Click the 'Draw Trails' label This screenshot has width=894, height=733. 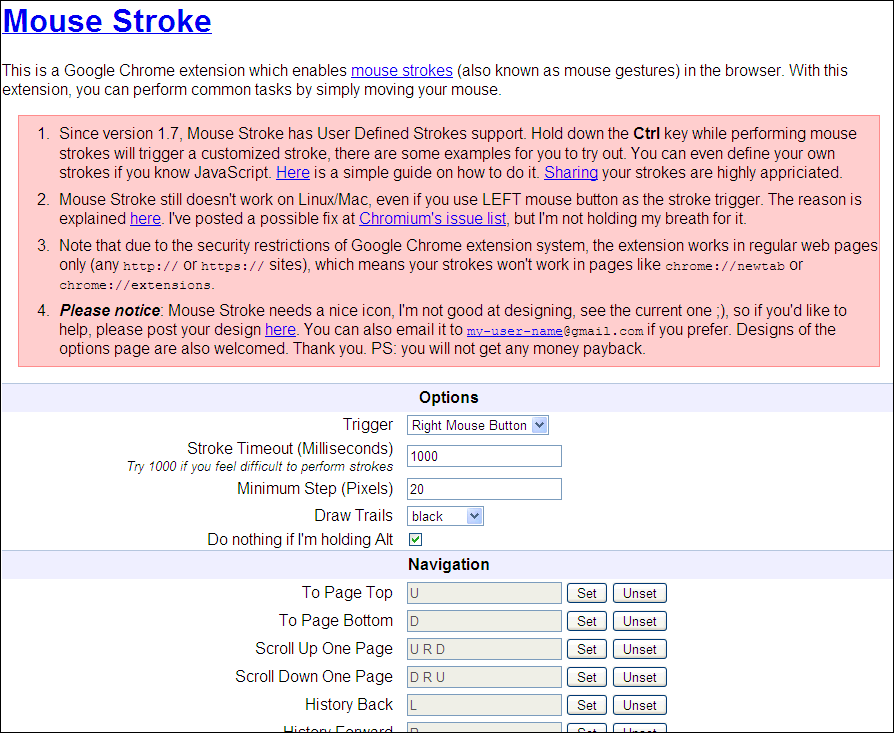pyautogui.click(x=353, y=515)
